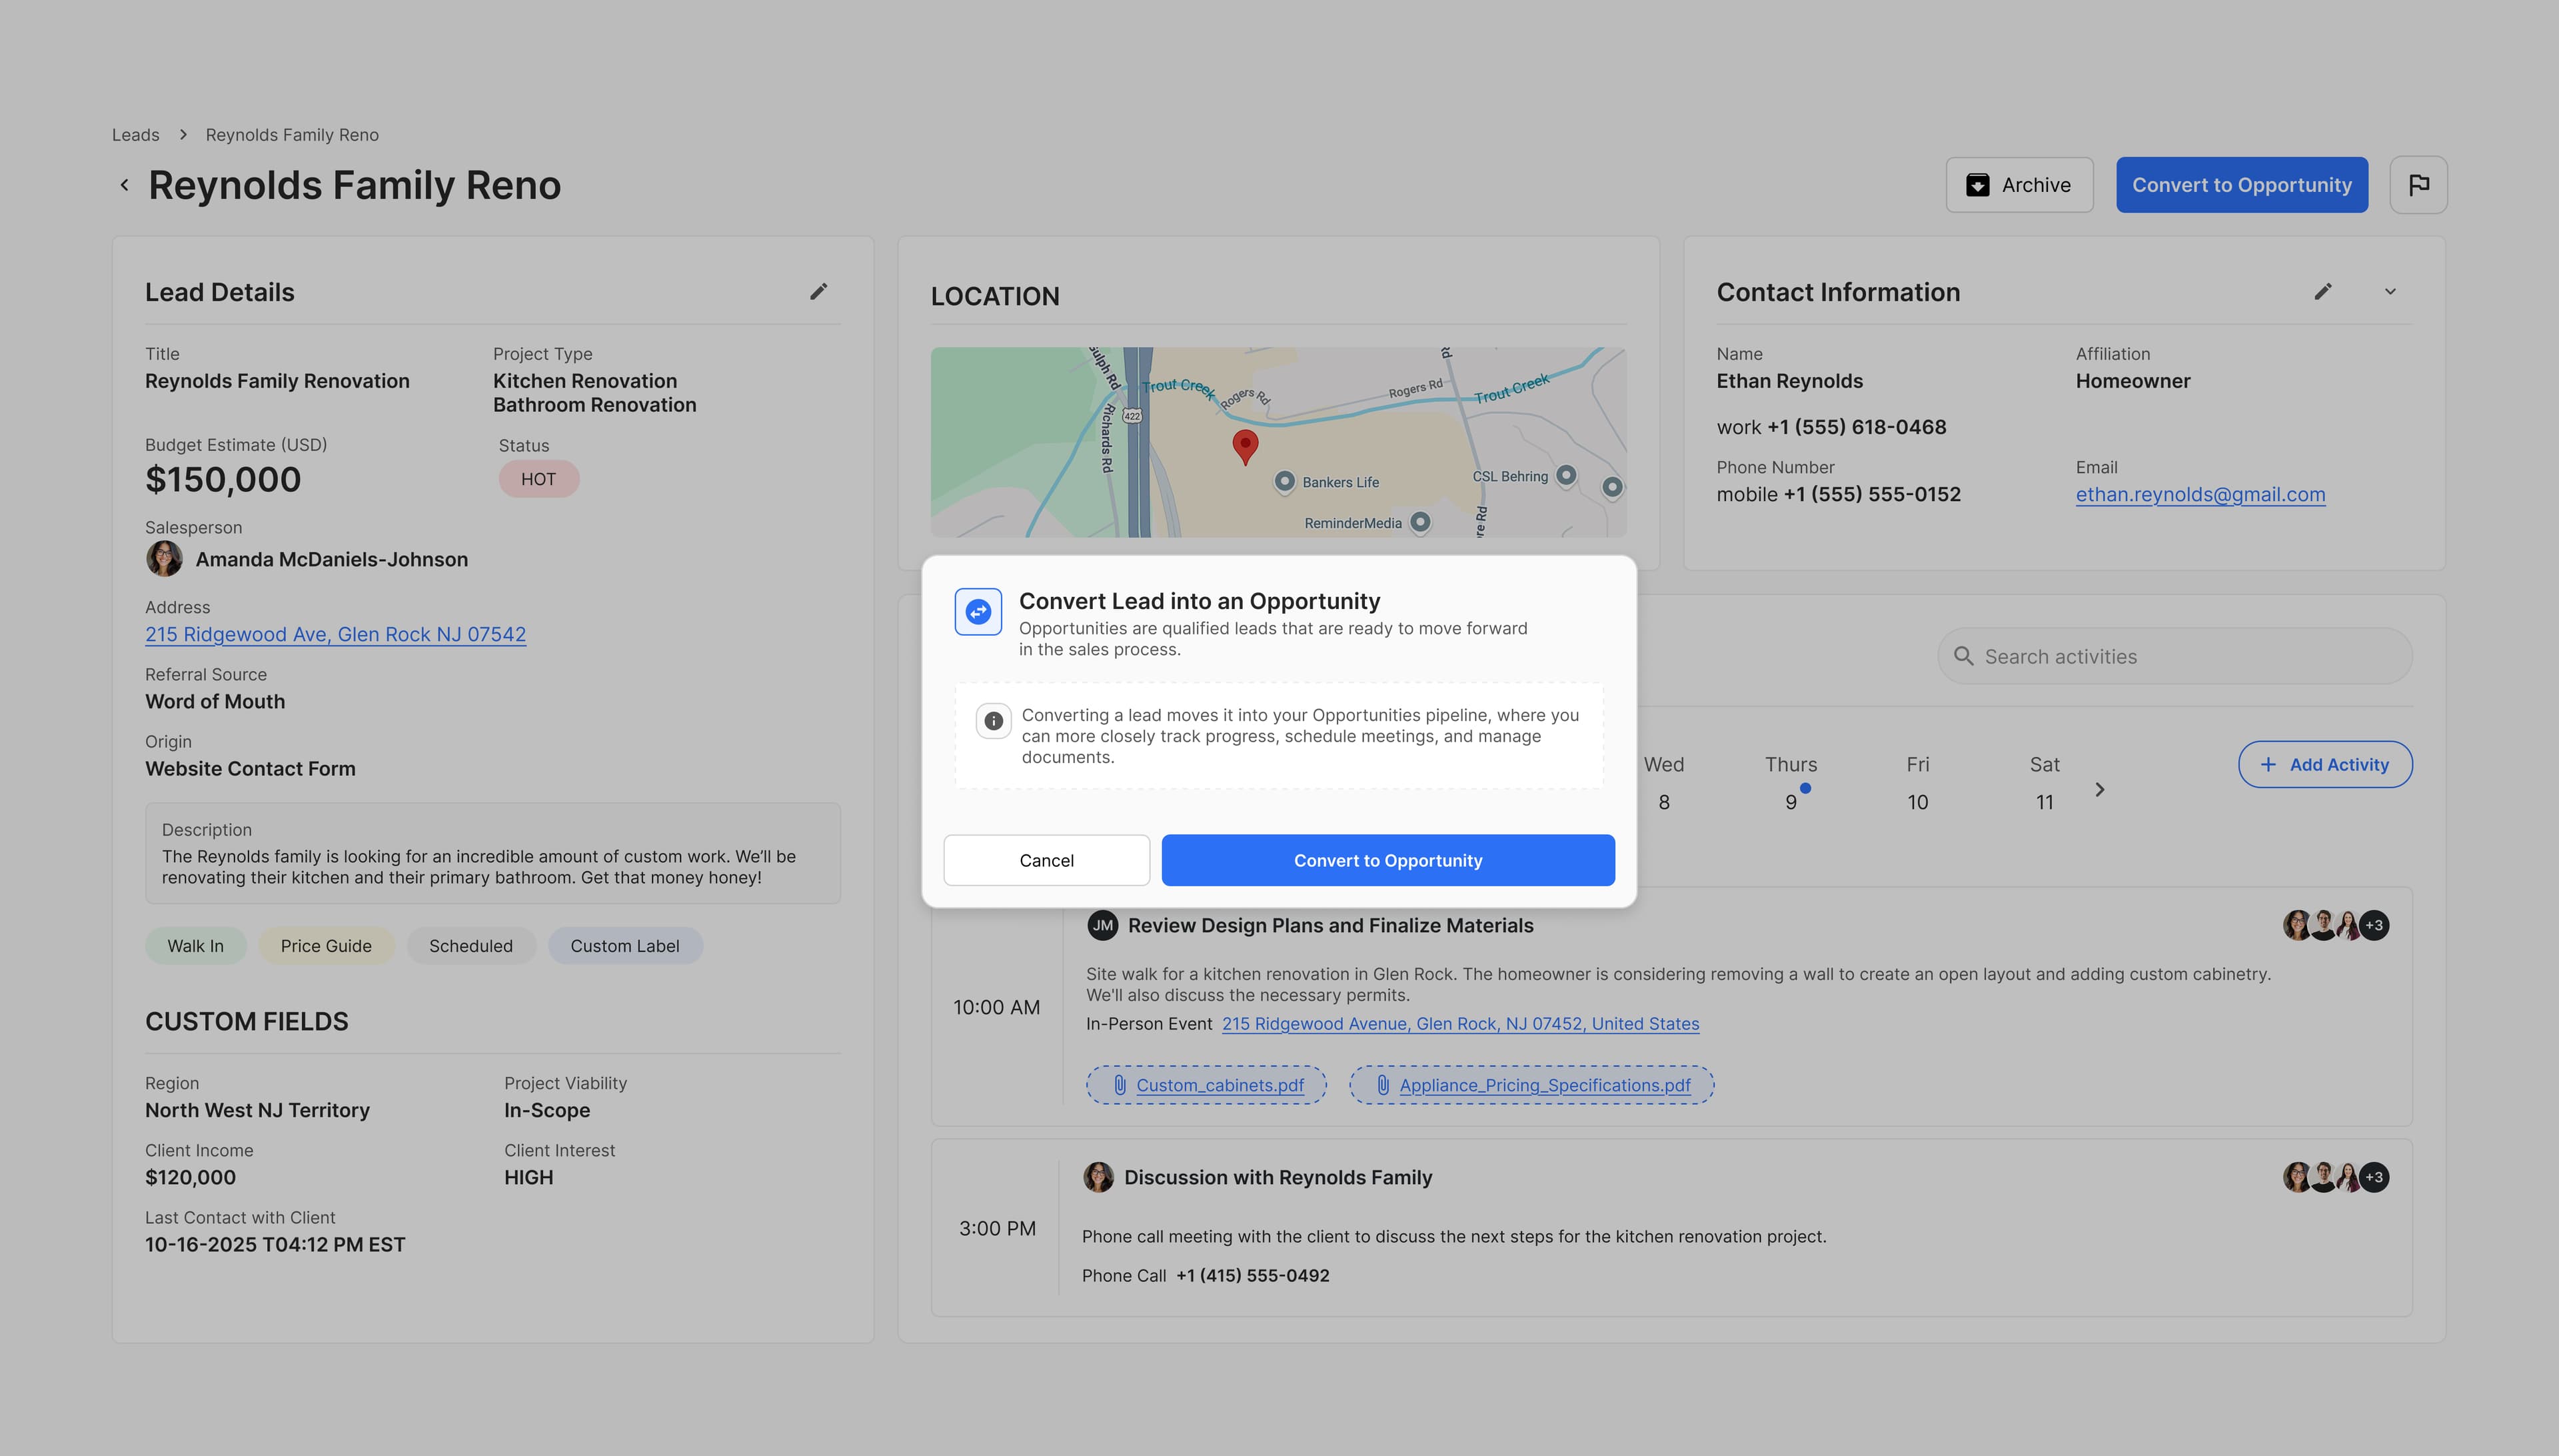Screen dimensions: 2559x1456
Task: Click the yellow Price Guide tag
Action: (326, 946)
